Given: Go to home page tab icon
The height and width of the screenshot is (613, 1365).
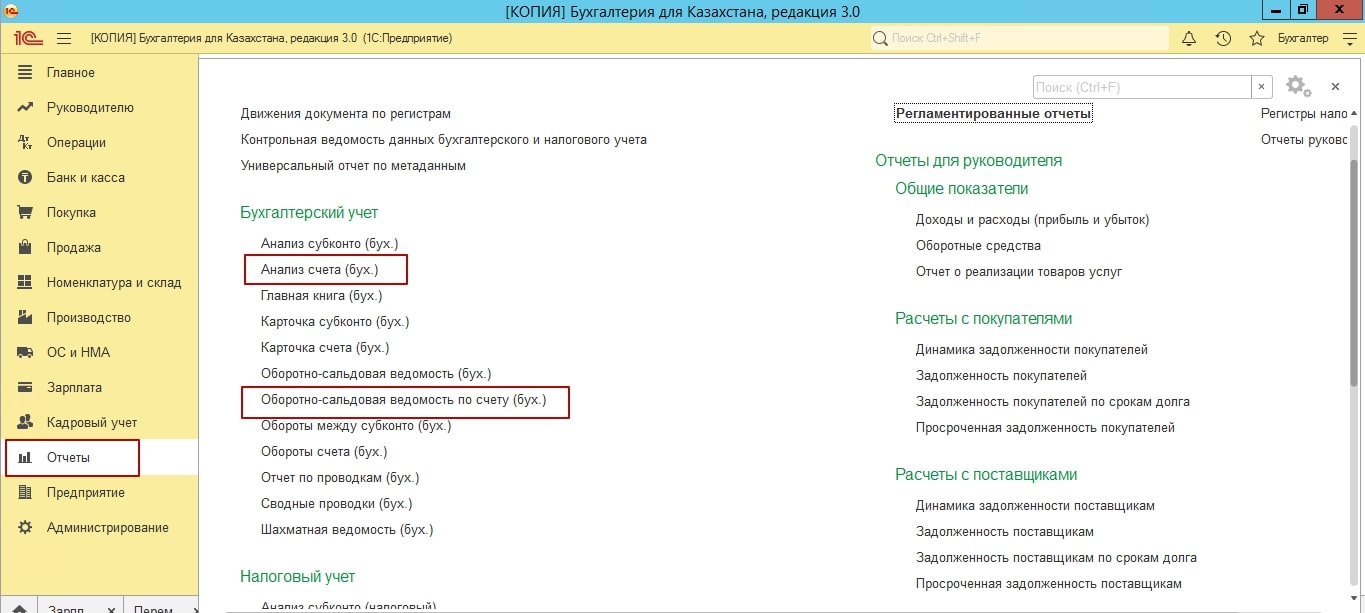Looking at the screenshot, I should [x=19, y=608].
